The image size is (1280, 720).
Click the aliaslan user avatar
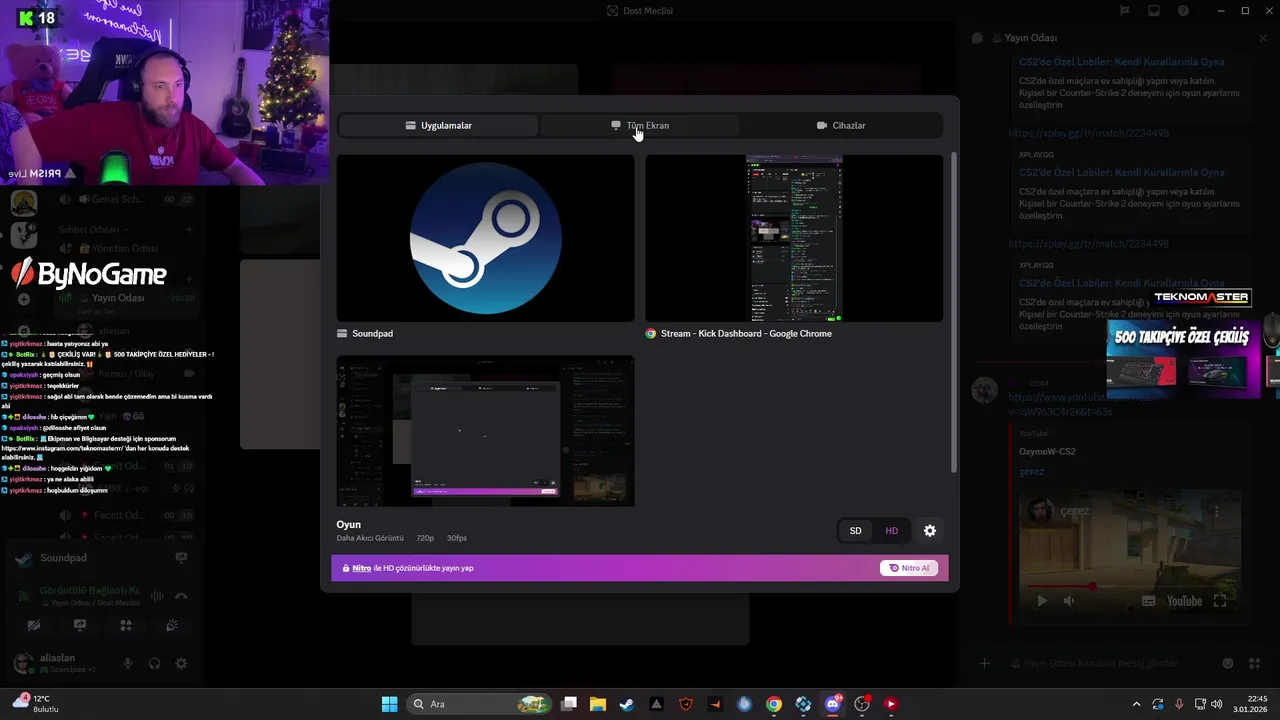coord(23,663)
